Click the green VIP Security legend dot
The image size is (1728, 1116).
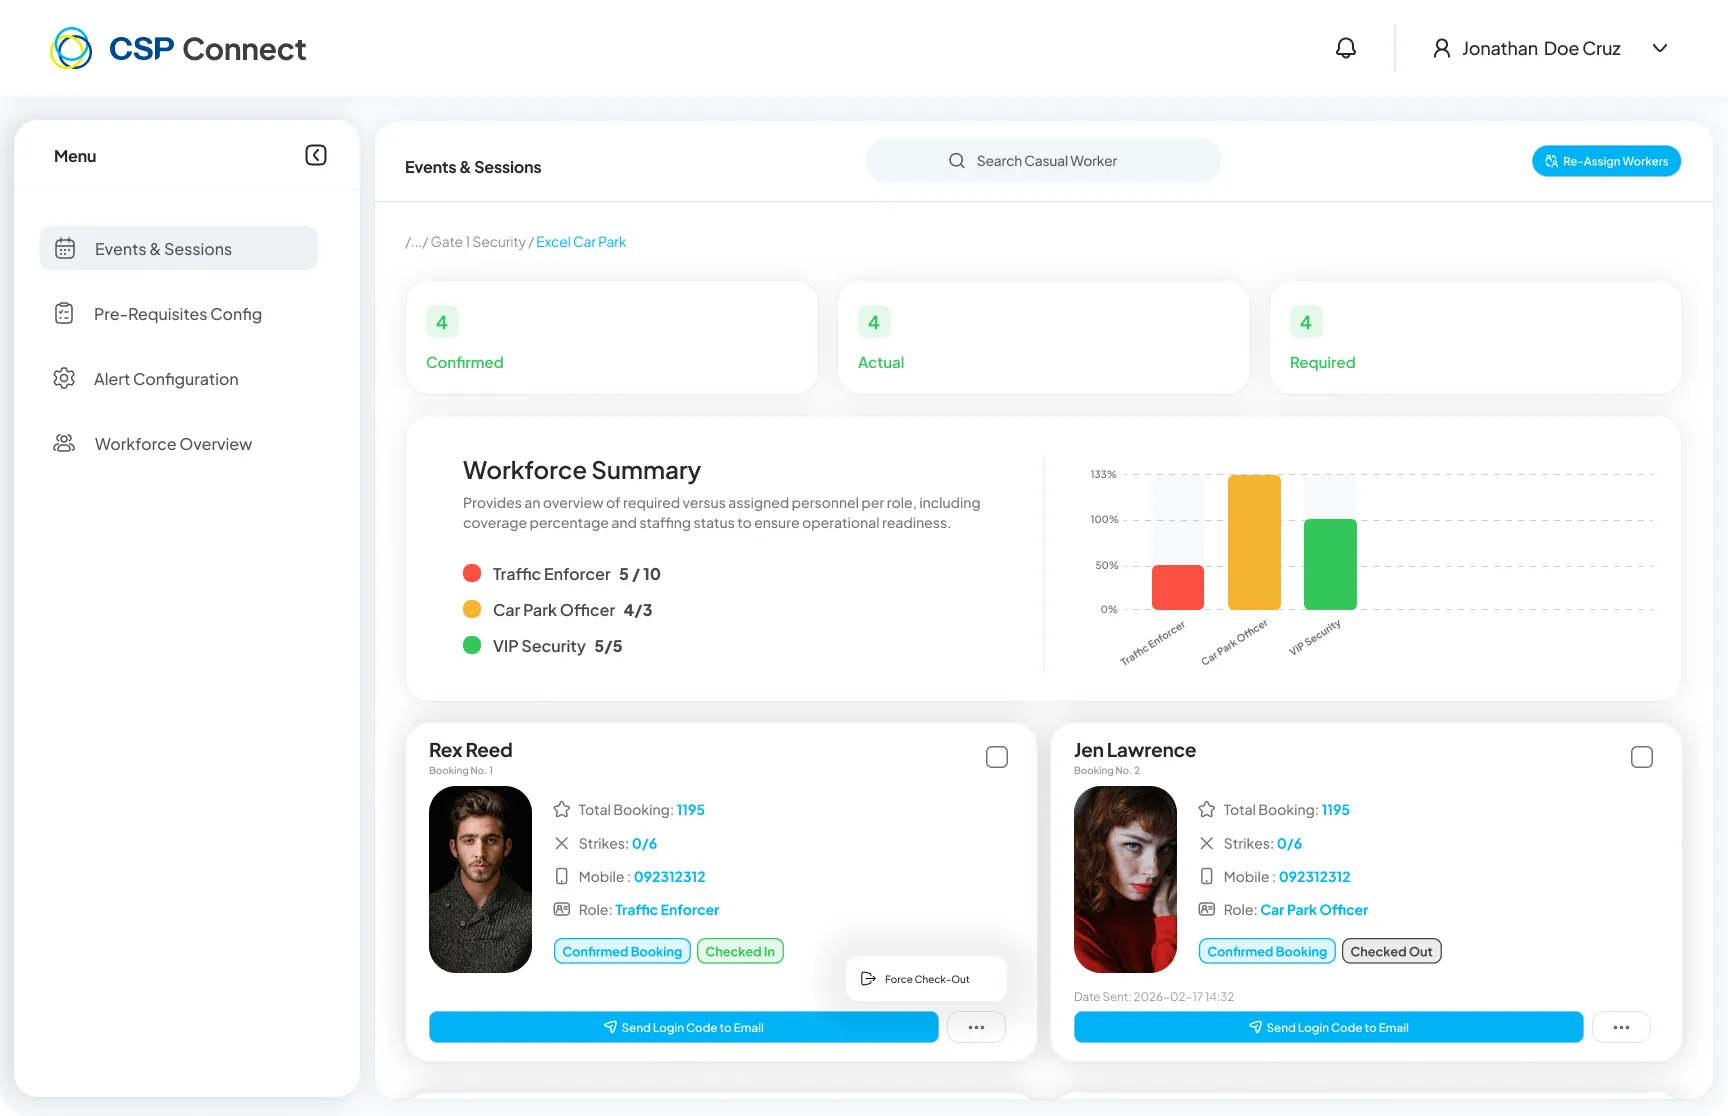[x=472, y=645]
